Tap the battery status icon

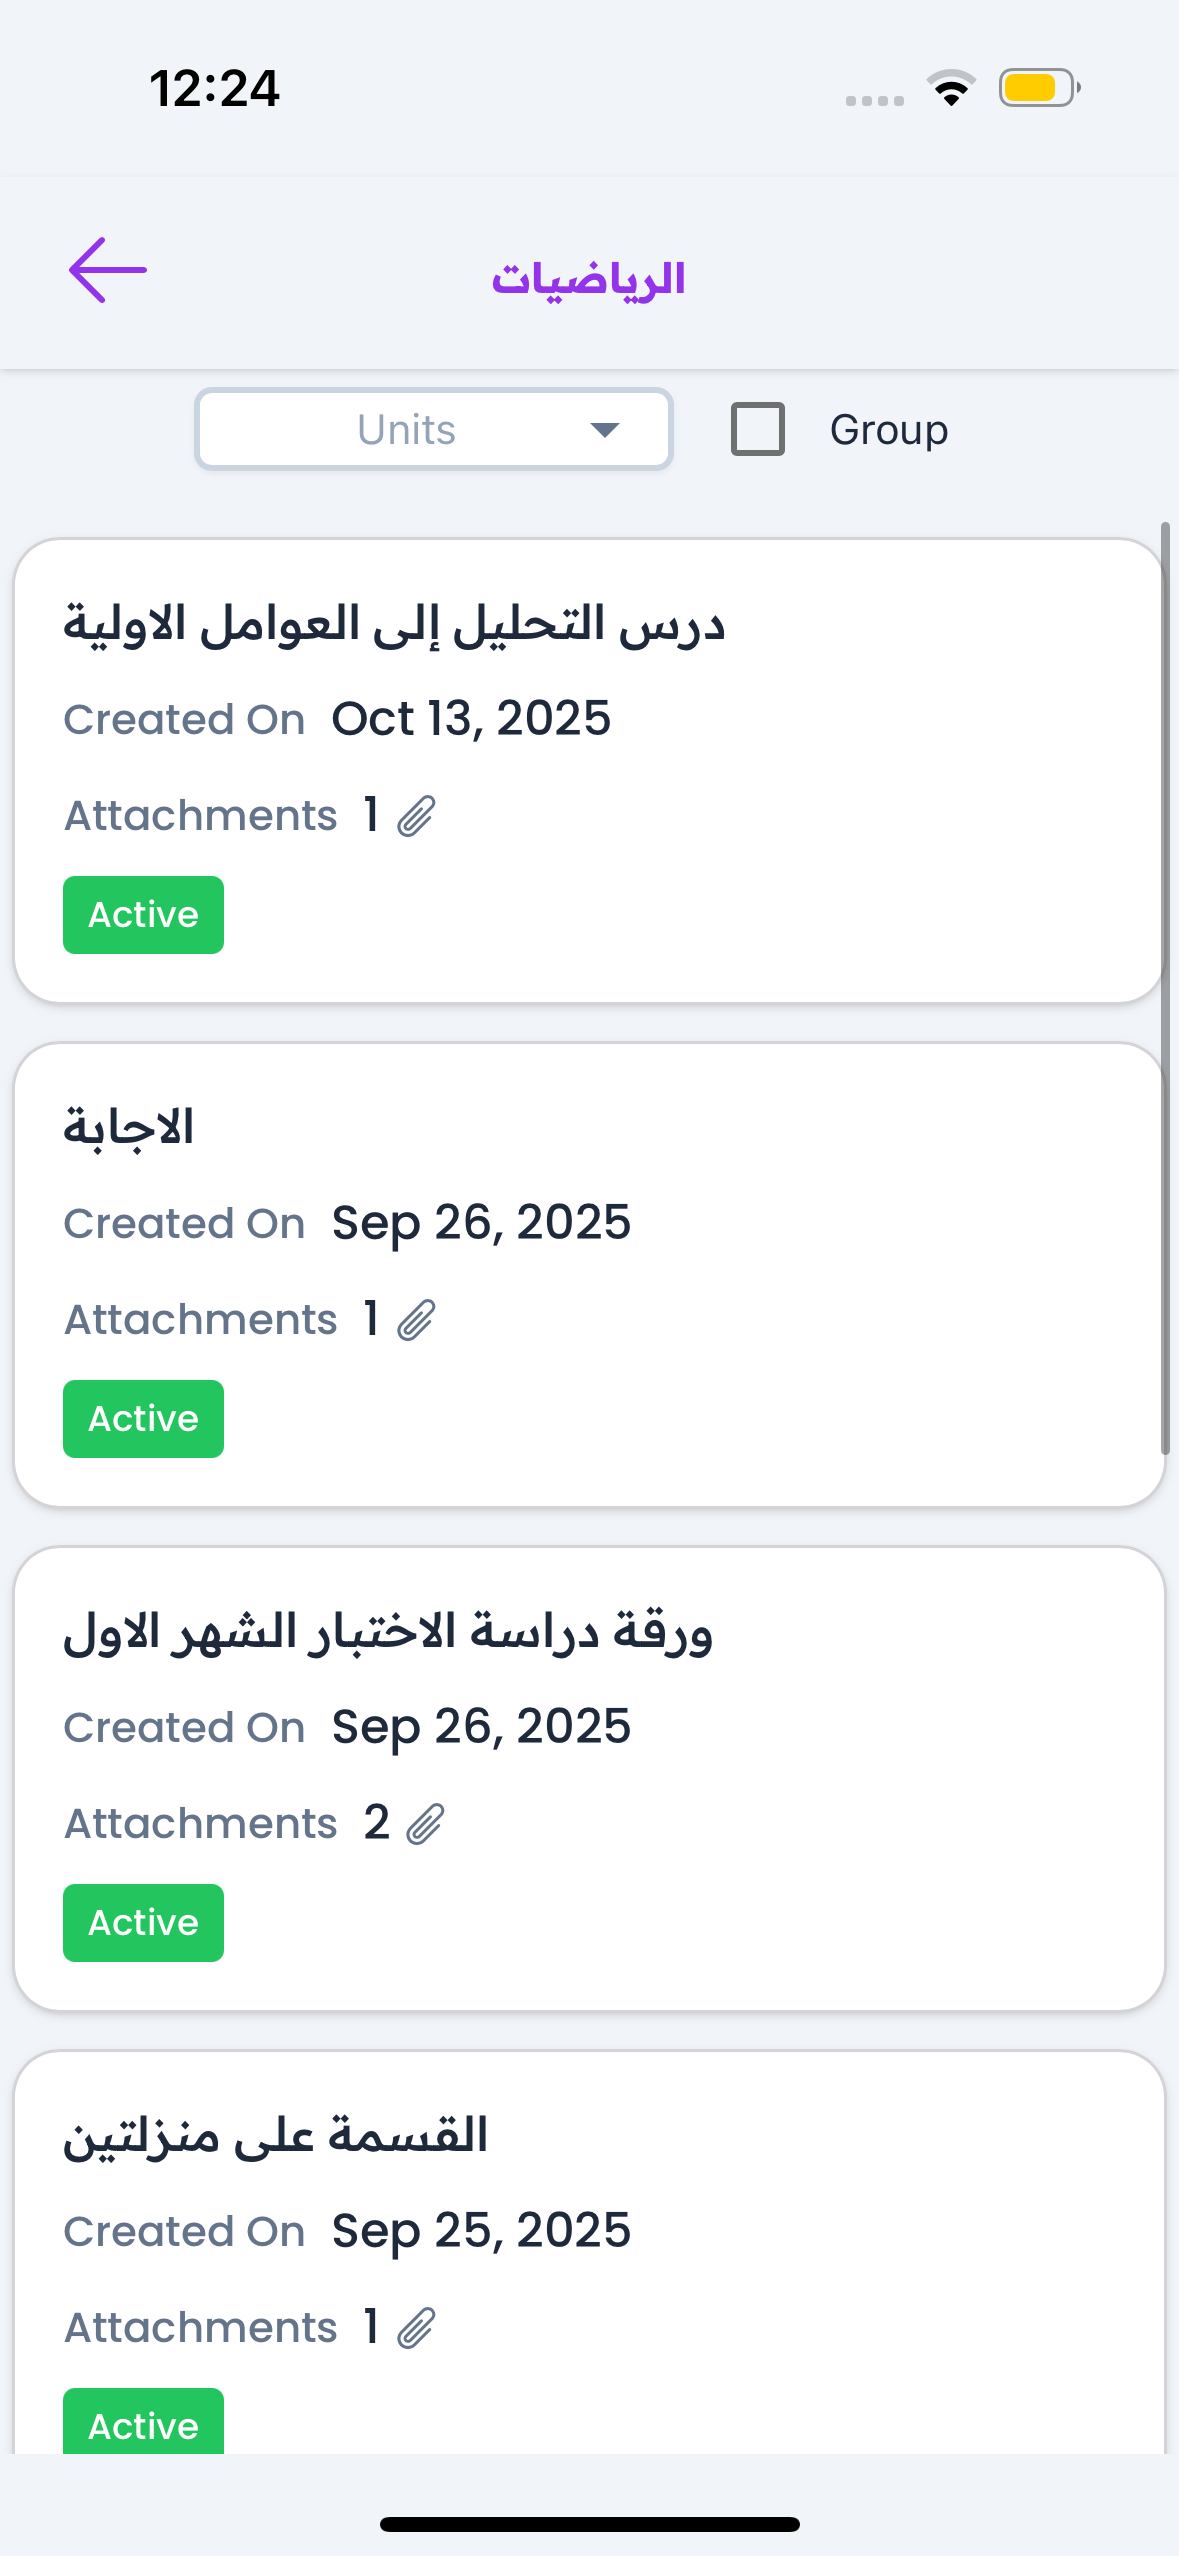1038,88
